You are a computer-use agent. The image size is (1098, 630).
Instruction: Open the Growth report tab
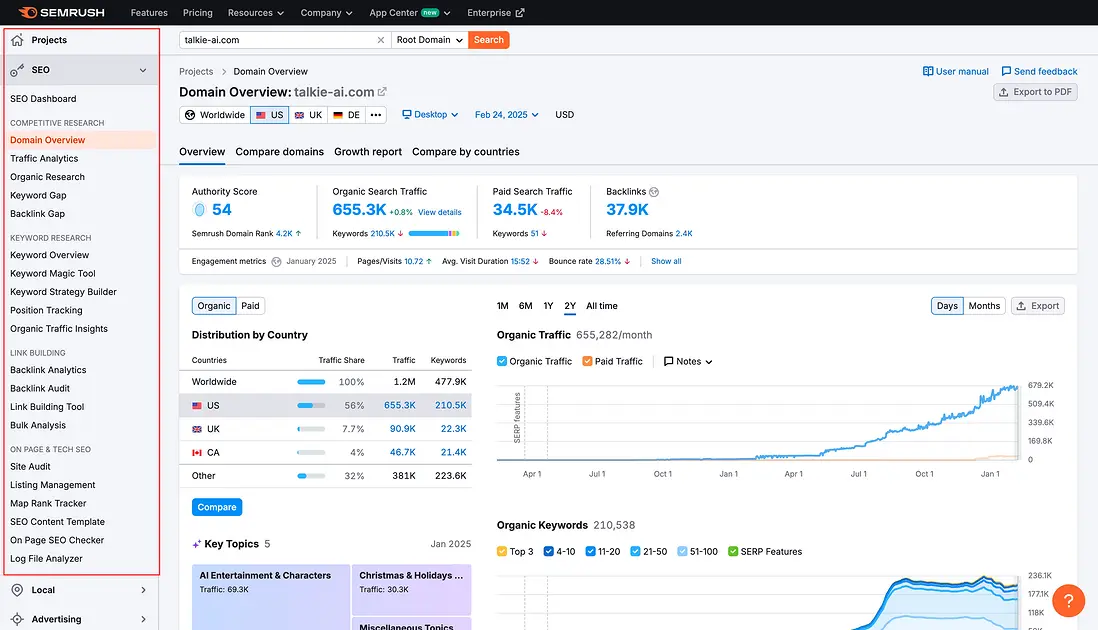tap(368, 152)
